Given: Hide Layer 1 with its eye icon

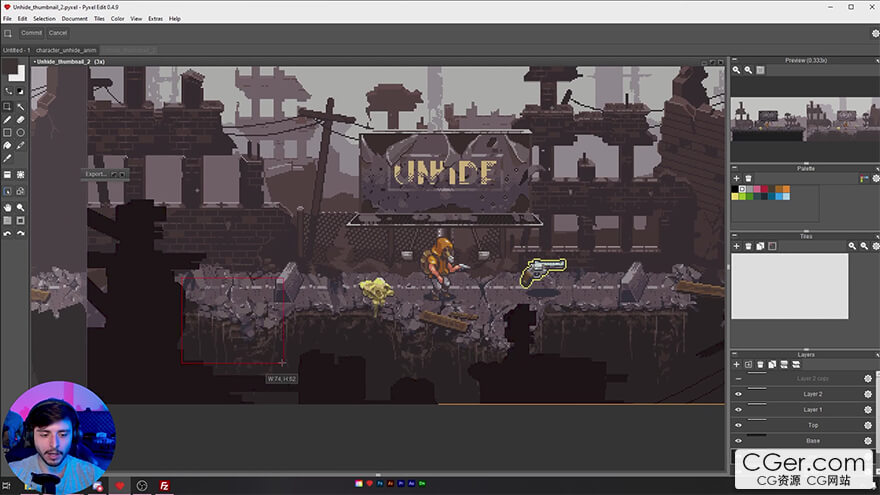Looking at the screenshot, I should tap(738, 410).
